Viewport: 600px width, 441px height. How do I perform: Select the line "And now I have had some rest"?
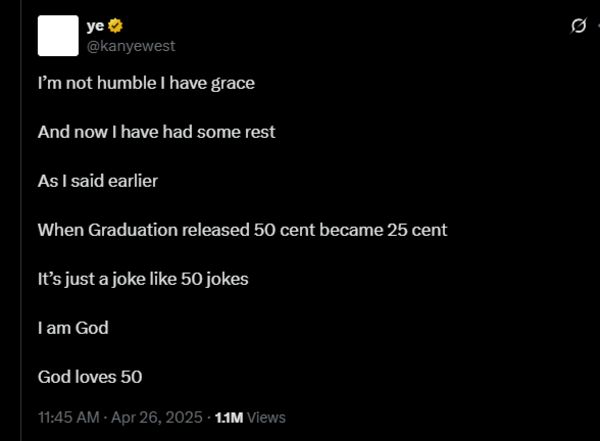(x=157, y=132)
